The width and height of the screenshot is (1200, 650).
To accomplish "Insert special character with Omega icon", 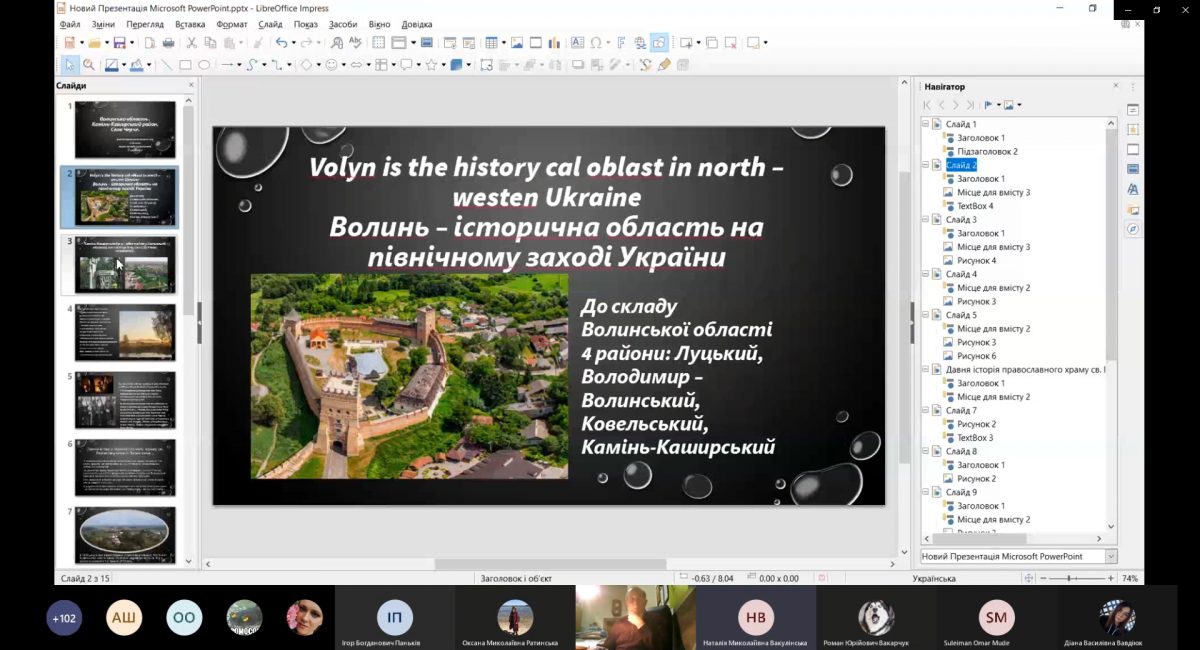I will 596,43.
